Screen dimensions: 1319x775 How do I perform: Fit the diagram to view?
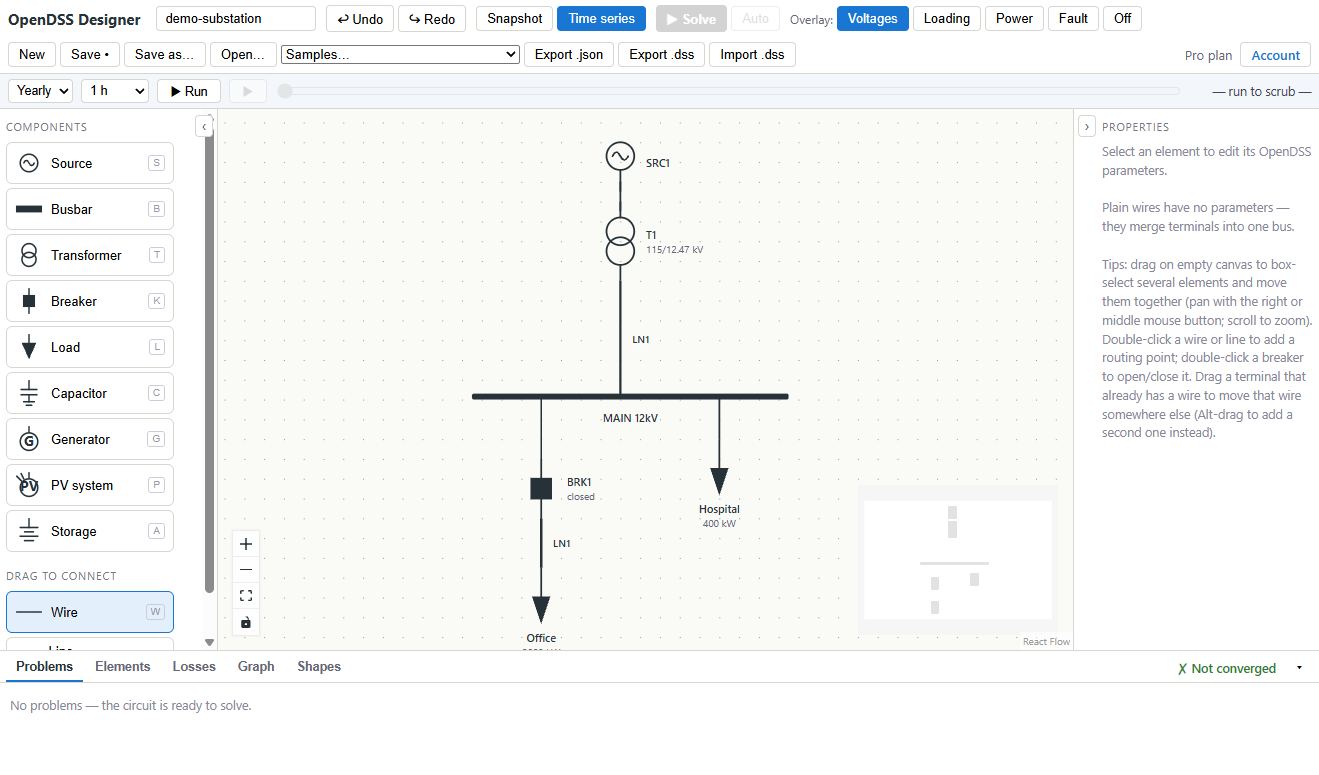coord(246,596)
